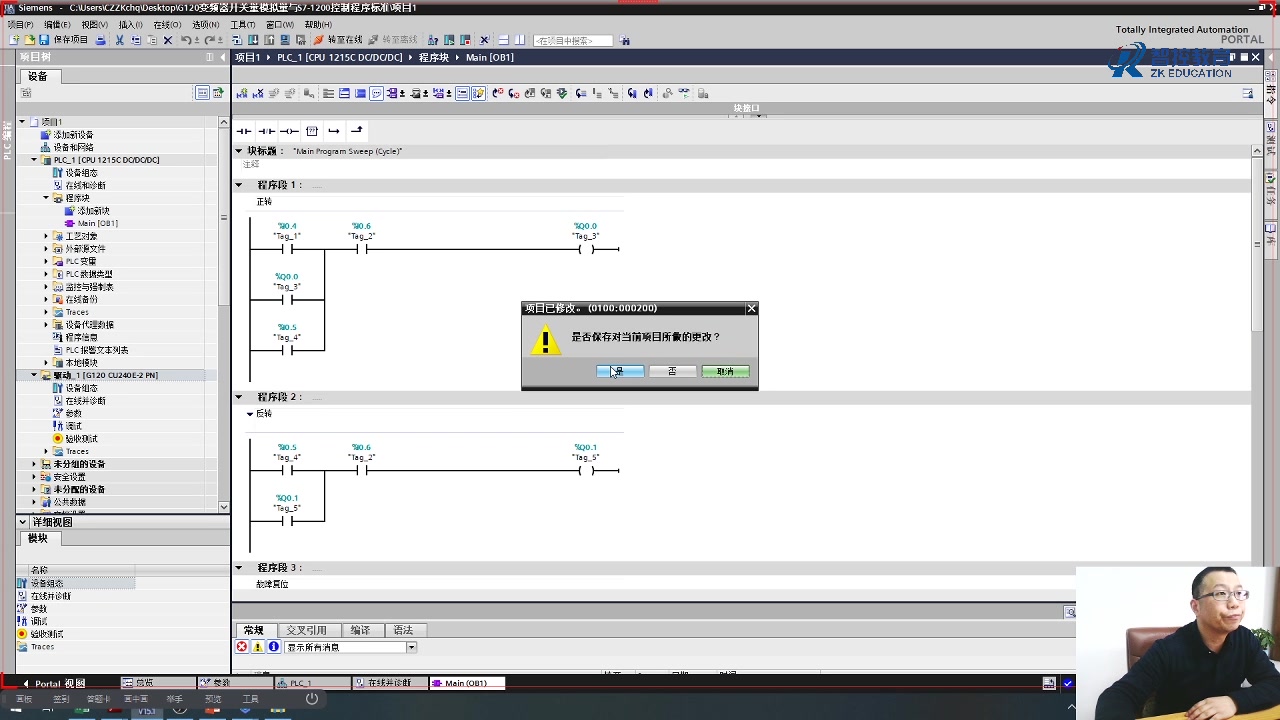
Task: Expand the 本地模块 folder
Action: (x=46, y=363)
